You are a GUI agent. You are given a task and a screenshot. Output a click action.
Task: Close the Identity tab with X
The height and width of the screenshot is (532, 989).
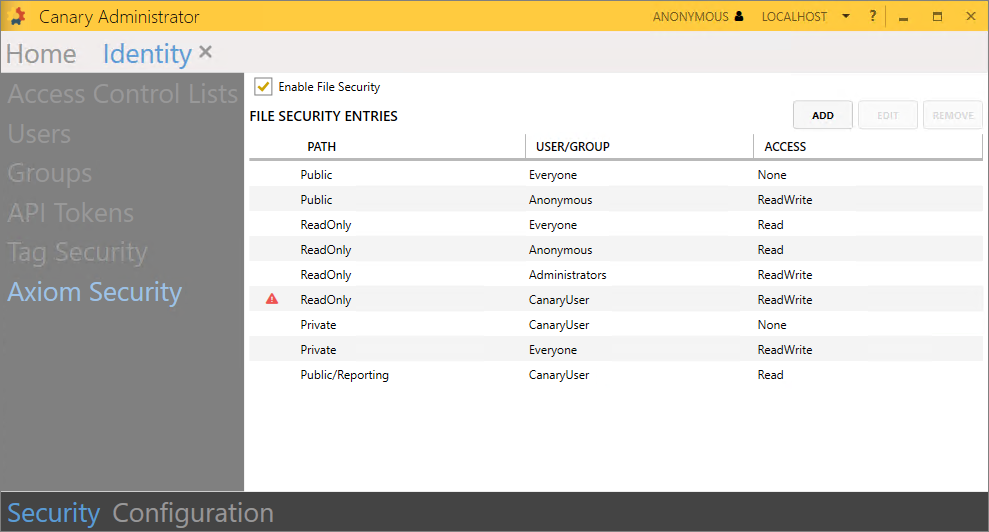(205, 52)
